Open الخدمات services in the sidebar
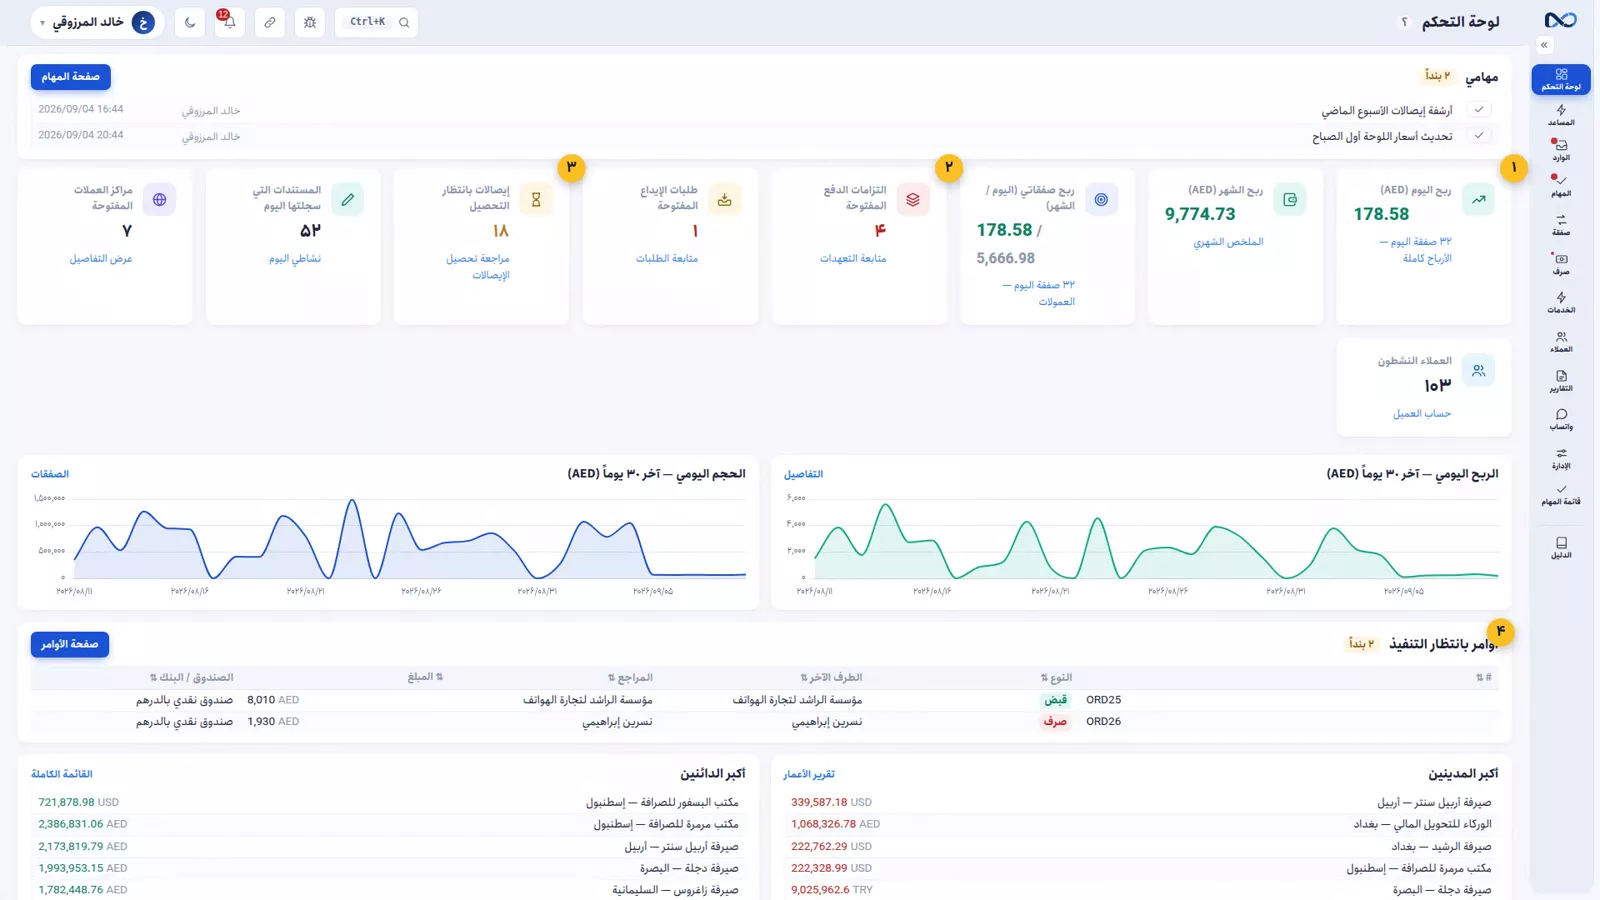This screenshot has height=900, width=1600. (x=1561, y=303)
